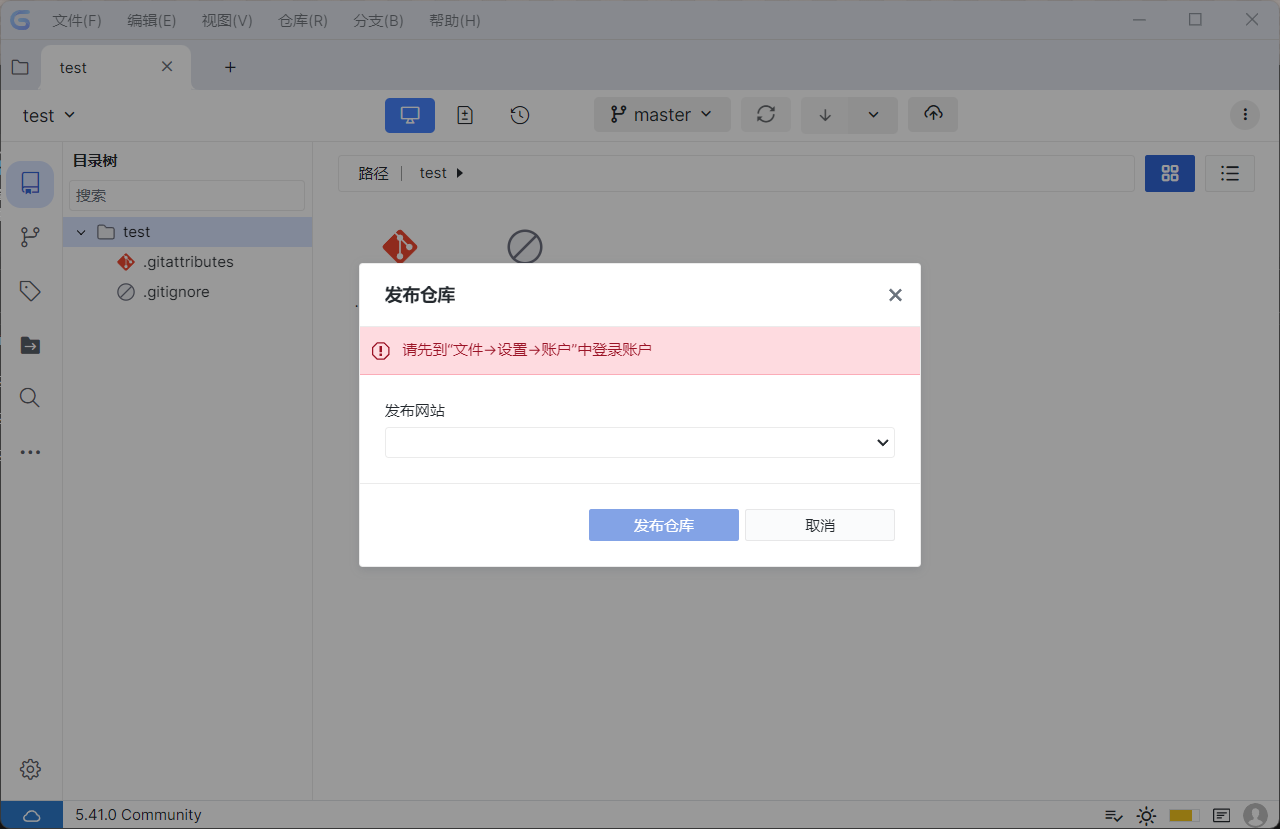
Task: Switch to the file changes view
Action: [464, 114]
